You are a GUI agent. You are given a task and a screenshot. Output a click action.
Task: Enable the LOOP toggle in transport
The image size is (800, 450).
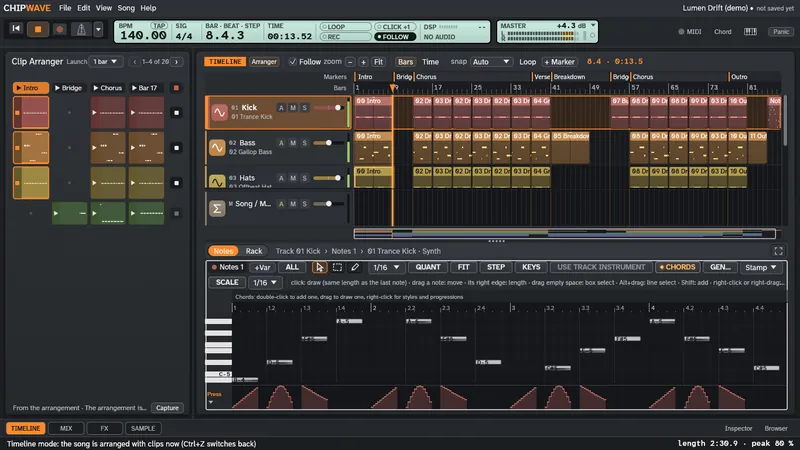click(345, 27)
